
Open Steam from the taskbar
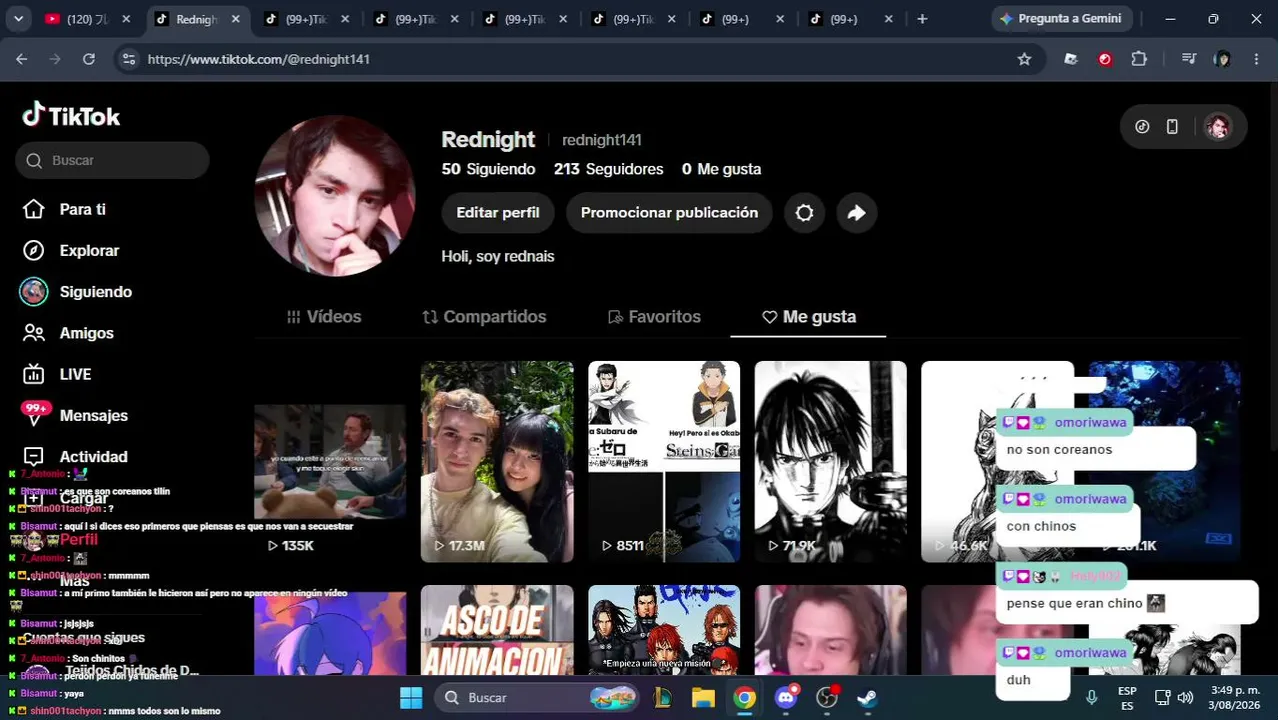pyautogui.click(x=868, y=697)
